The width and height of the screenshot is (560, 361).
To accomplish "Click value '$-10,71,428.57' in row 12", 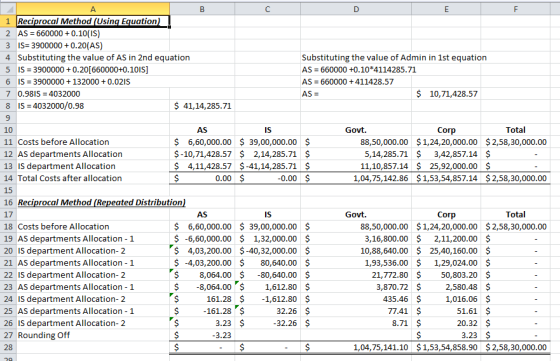I will coord(202,154).
